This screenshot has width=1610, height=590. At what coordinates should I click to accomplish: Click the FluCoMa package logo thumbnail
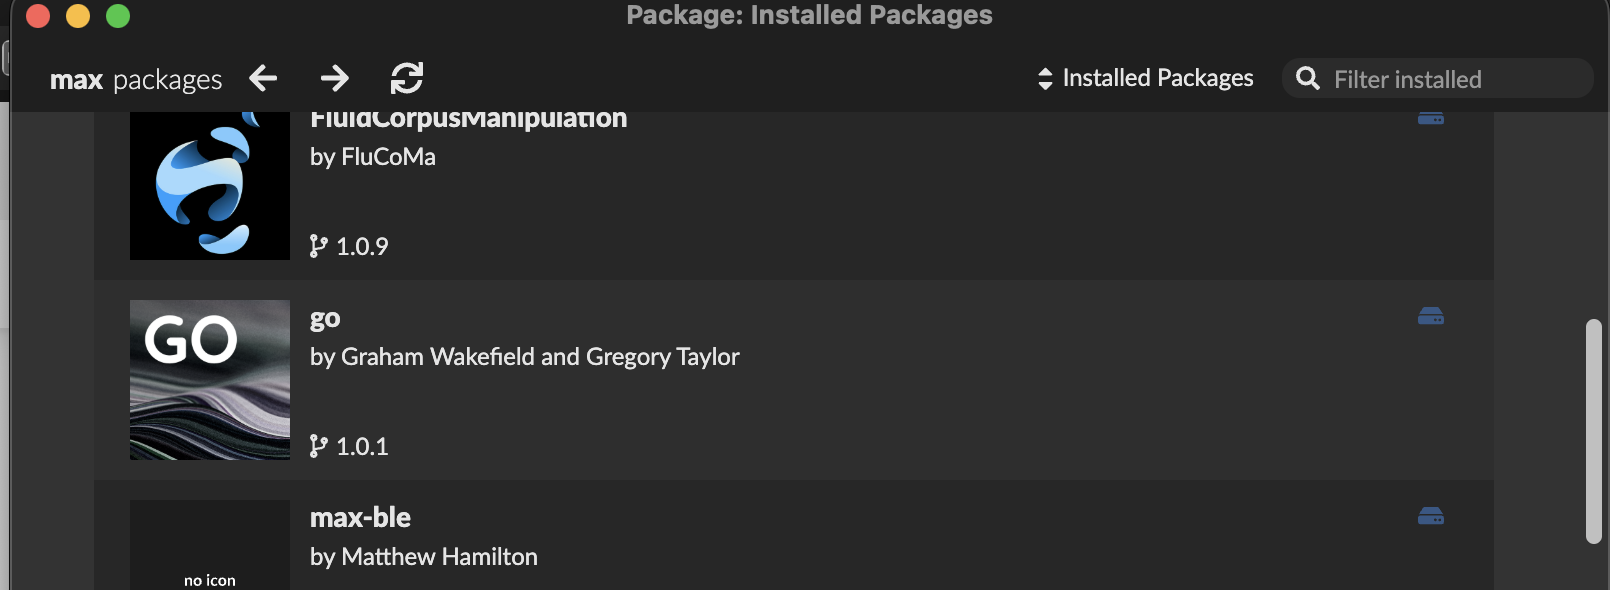coord(210,186)
